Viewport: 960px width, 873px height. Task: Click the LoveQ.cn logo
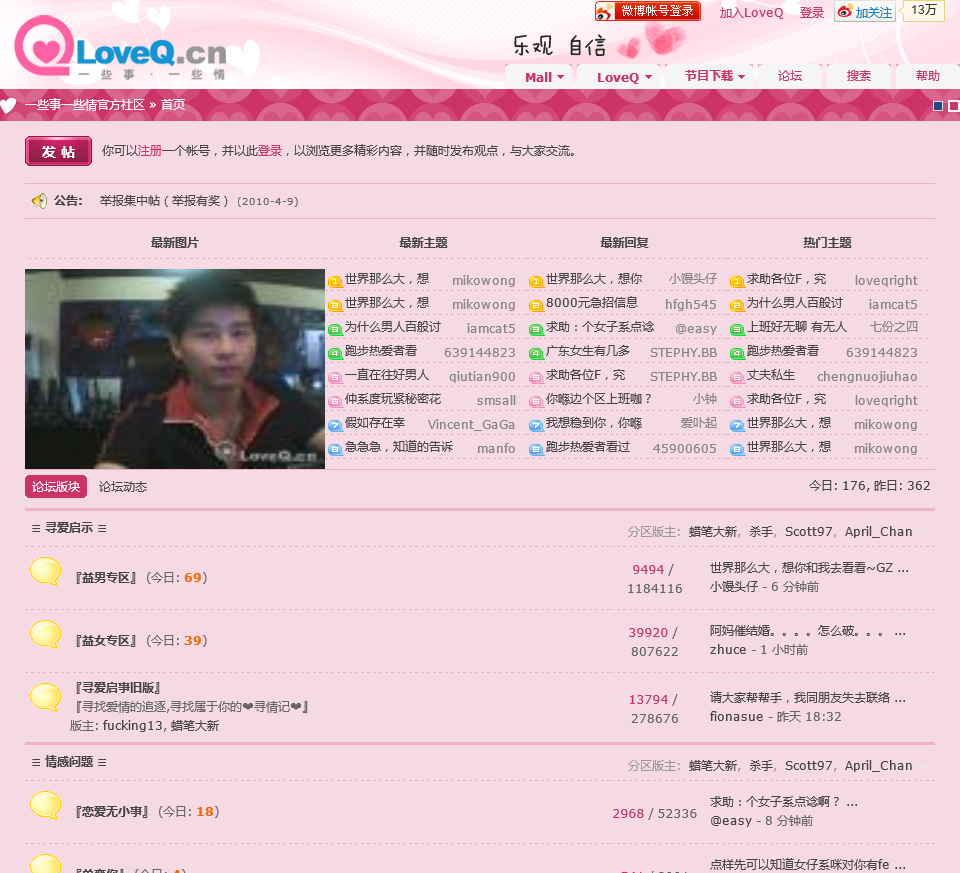[x=121, y=49]
